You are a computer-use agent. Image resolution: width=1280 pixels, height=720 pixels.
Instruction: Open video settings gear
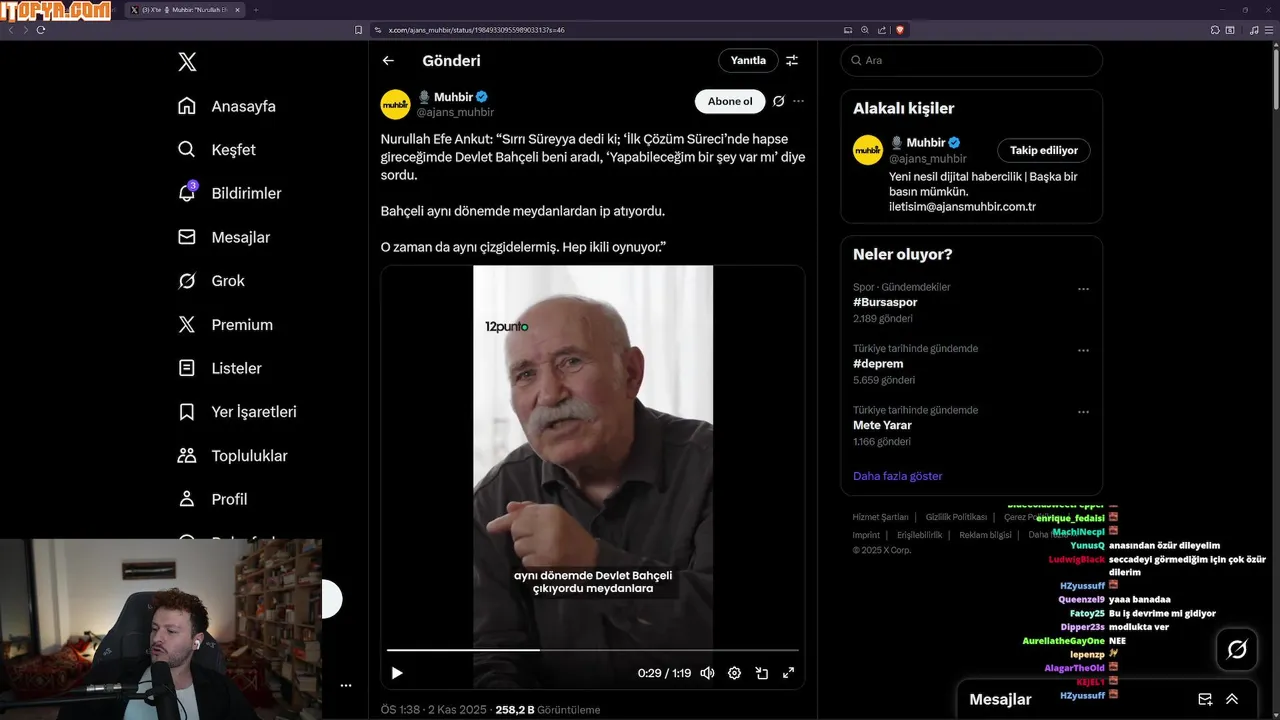(734, 673)
